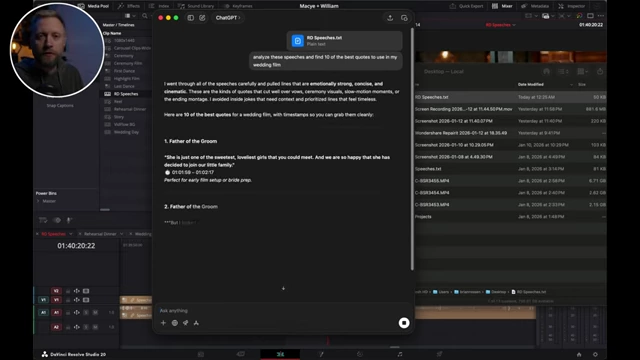Screen dimensions: 640x360
Task: Lock the V2 video track
Action: [x=68, y=291]
